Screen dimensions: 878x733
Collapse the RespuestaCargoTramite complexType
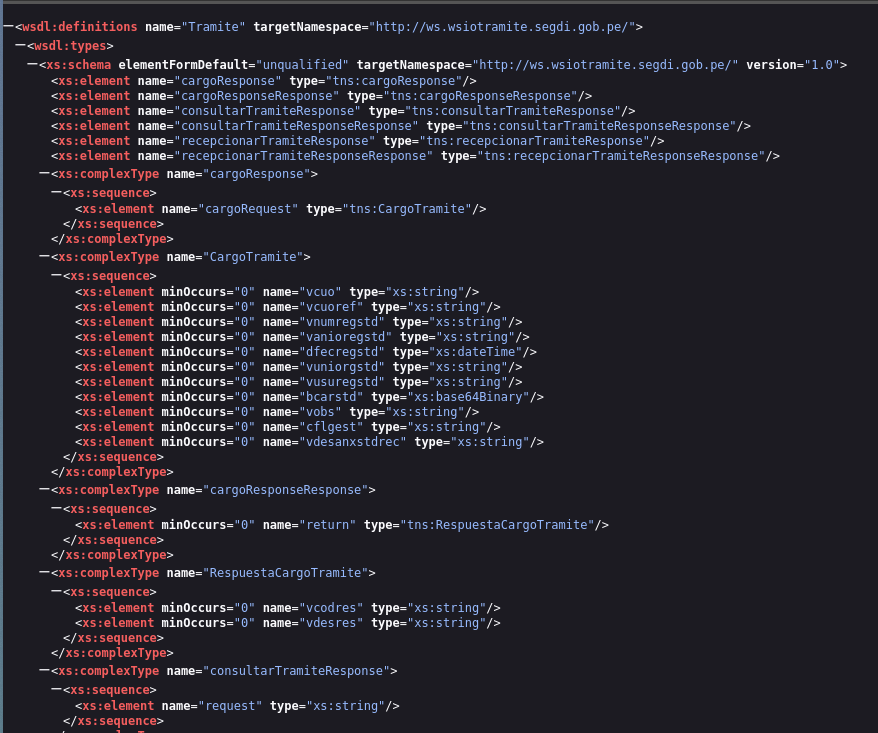coord(44,572)
